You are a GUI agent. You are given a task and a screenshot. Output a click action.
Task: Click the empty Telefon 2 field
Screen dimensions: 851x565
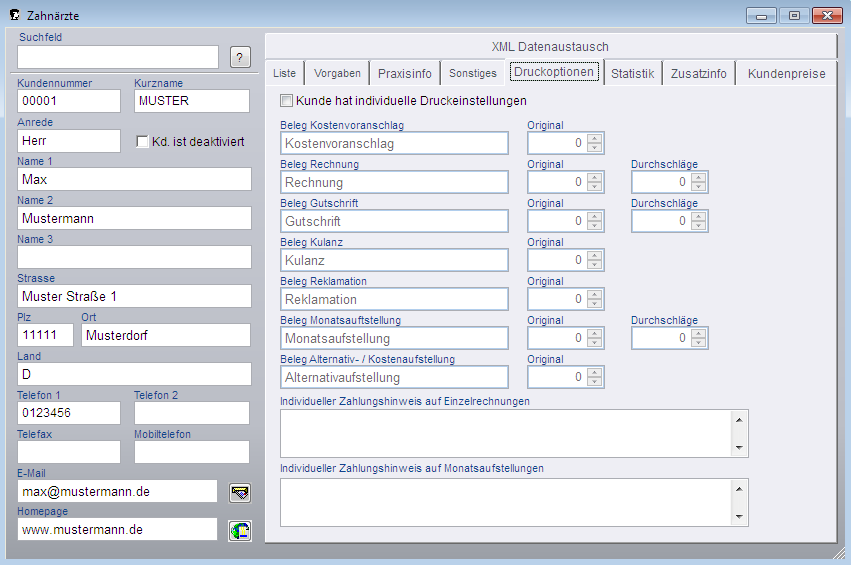pos(192,413)
